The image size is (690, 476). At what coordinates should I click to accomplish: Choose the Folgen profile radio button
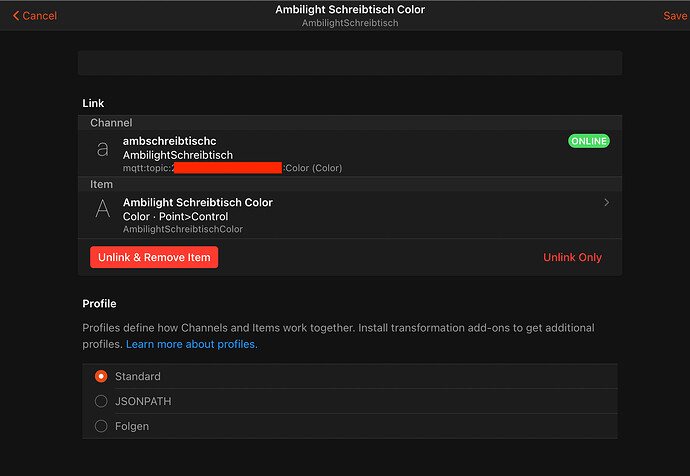tap(101, 426)
